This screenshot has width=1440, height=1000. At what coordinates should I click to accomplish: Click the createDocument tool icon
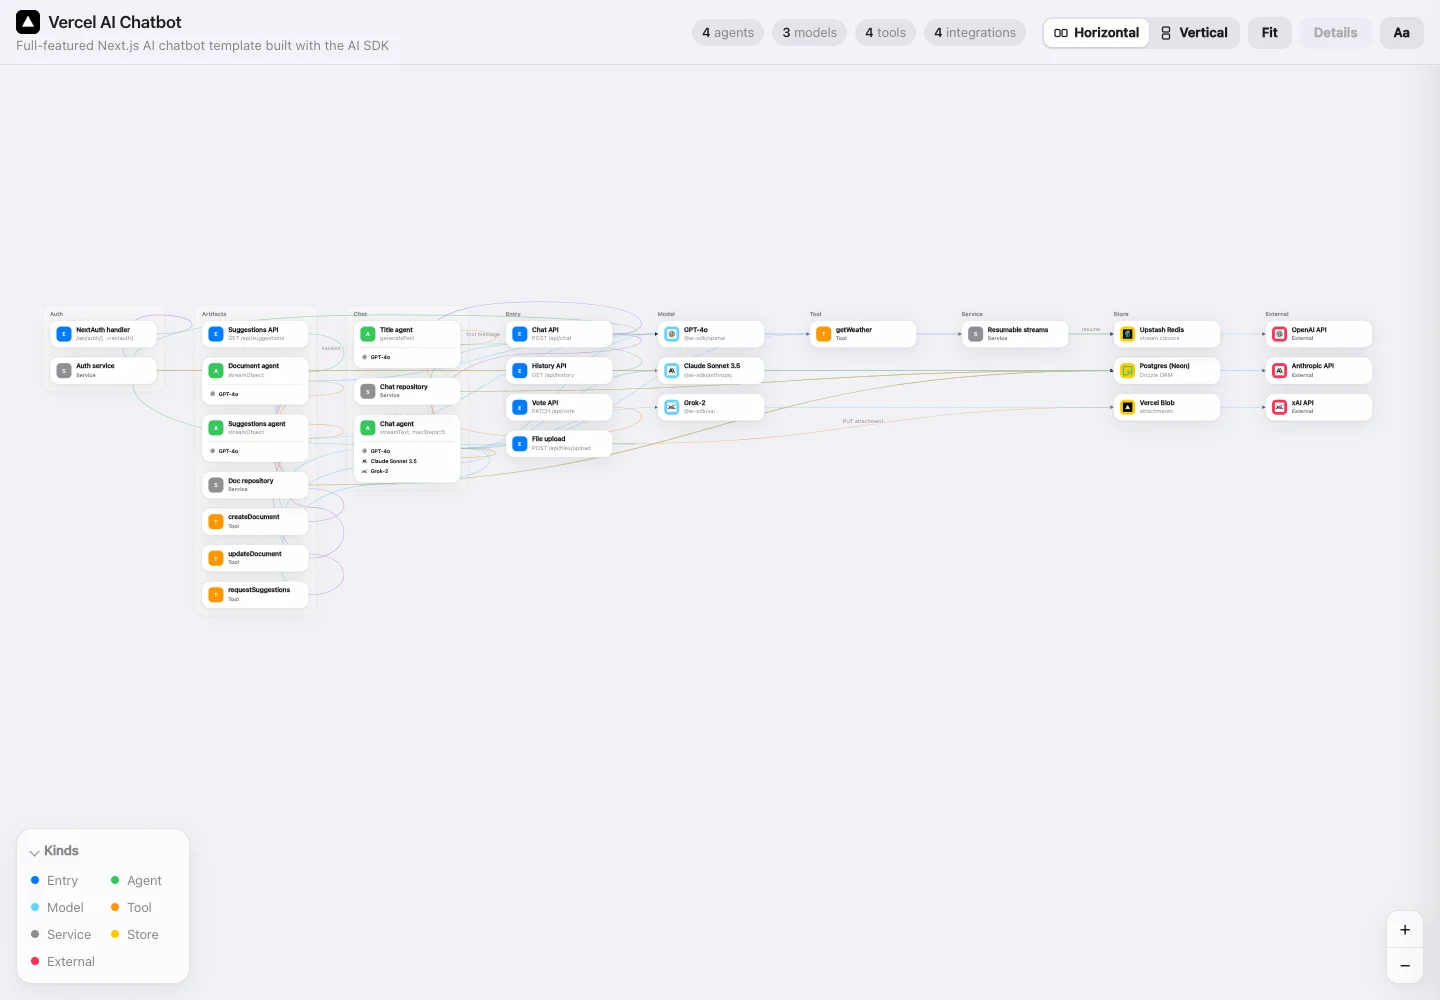[x=216, y=521]
